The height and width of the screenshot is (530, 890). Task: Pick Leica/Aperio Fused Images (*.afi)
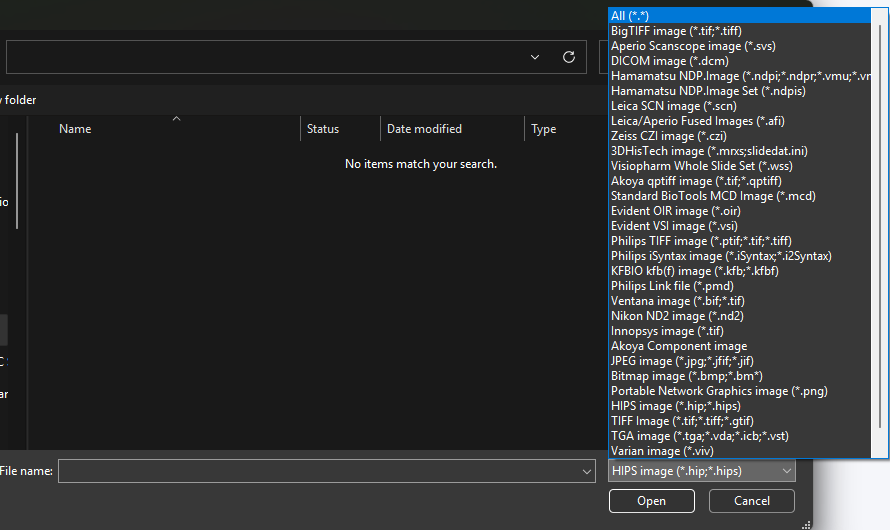coord(740,121)
